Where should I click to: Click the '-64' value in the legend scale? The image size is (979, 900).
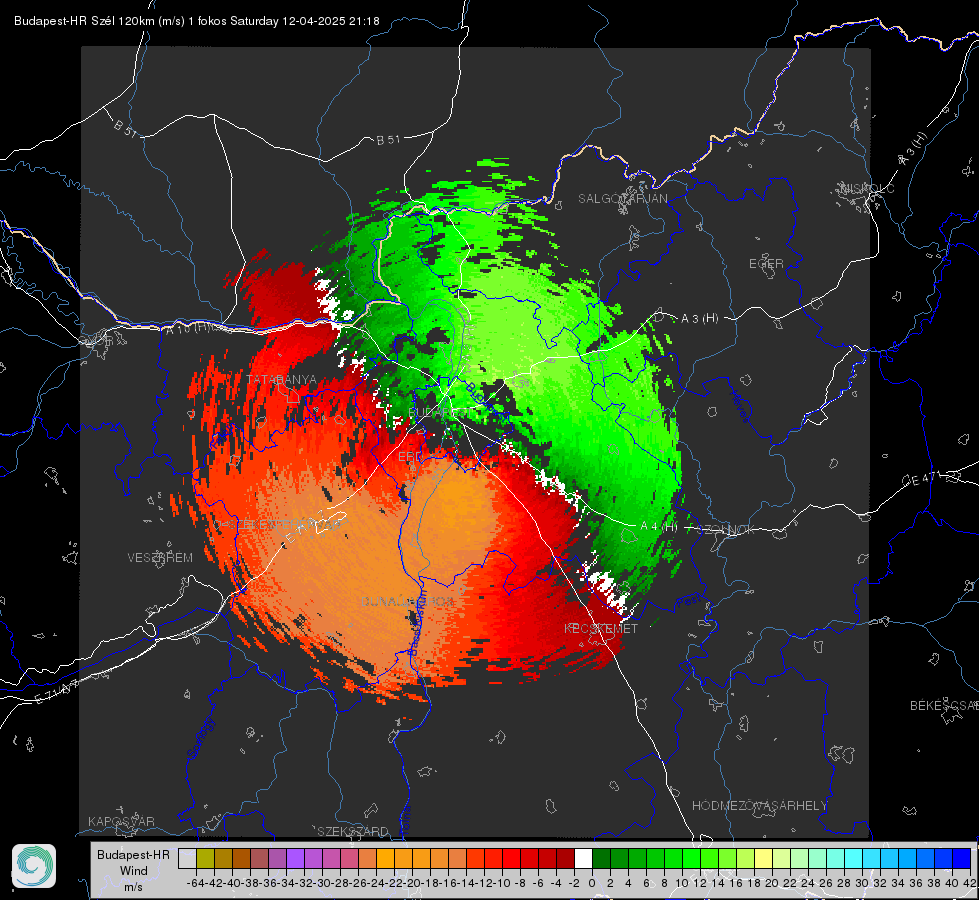[196, 883]
